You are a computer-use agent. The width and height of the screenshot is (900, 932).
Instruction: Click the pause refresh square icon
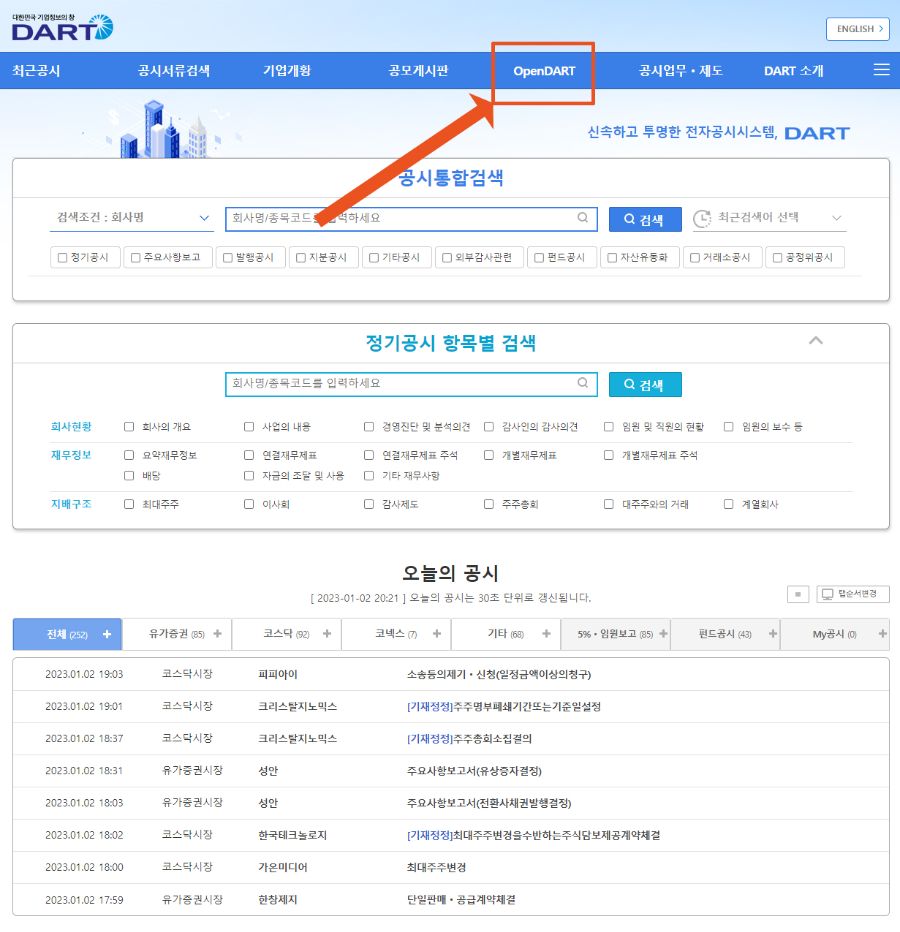coord(798,594)
